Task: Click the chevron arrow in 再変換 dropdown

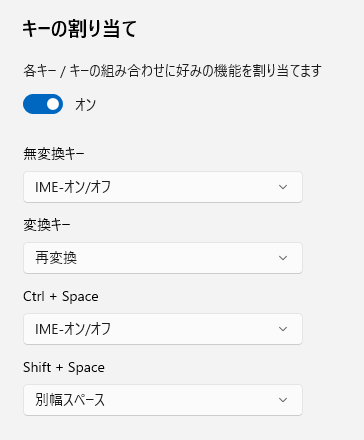Action: pos(283,258)
